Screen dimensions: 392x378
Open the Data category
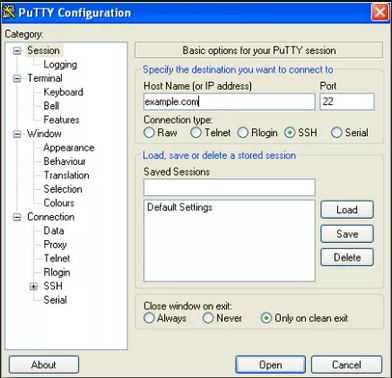click(x=54, y=231)
